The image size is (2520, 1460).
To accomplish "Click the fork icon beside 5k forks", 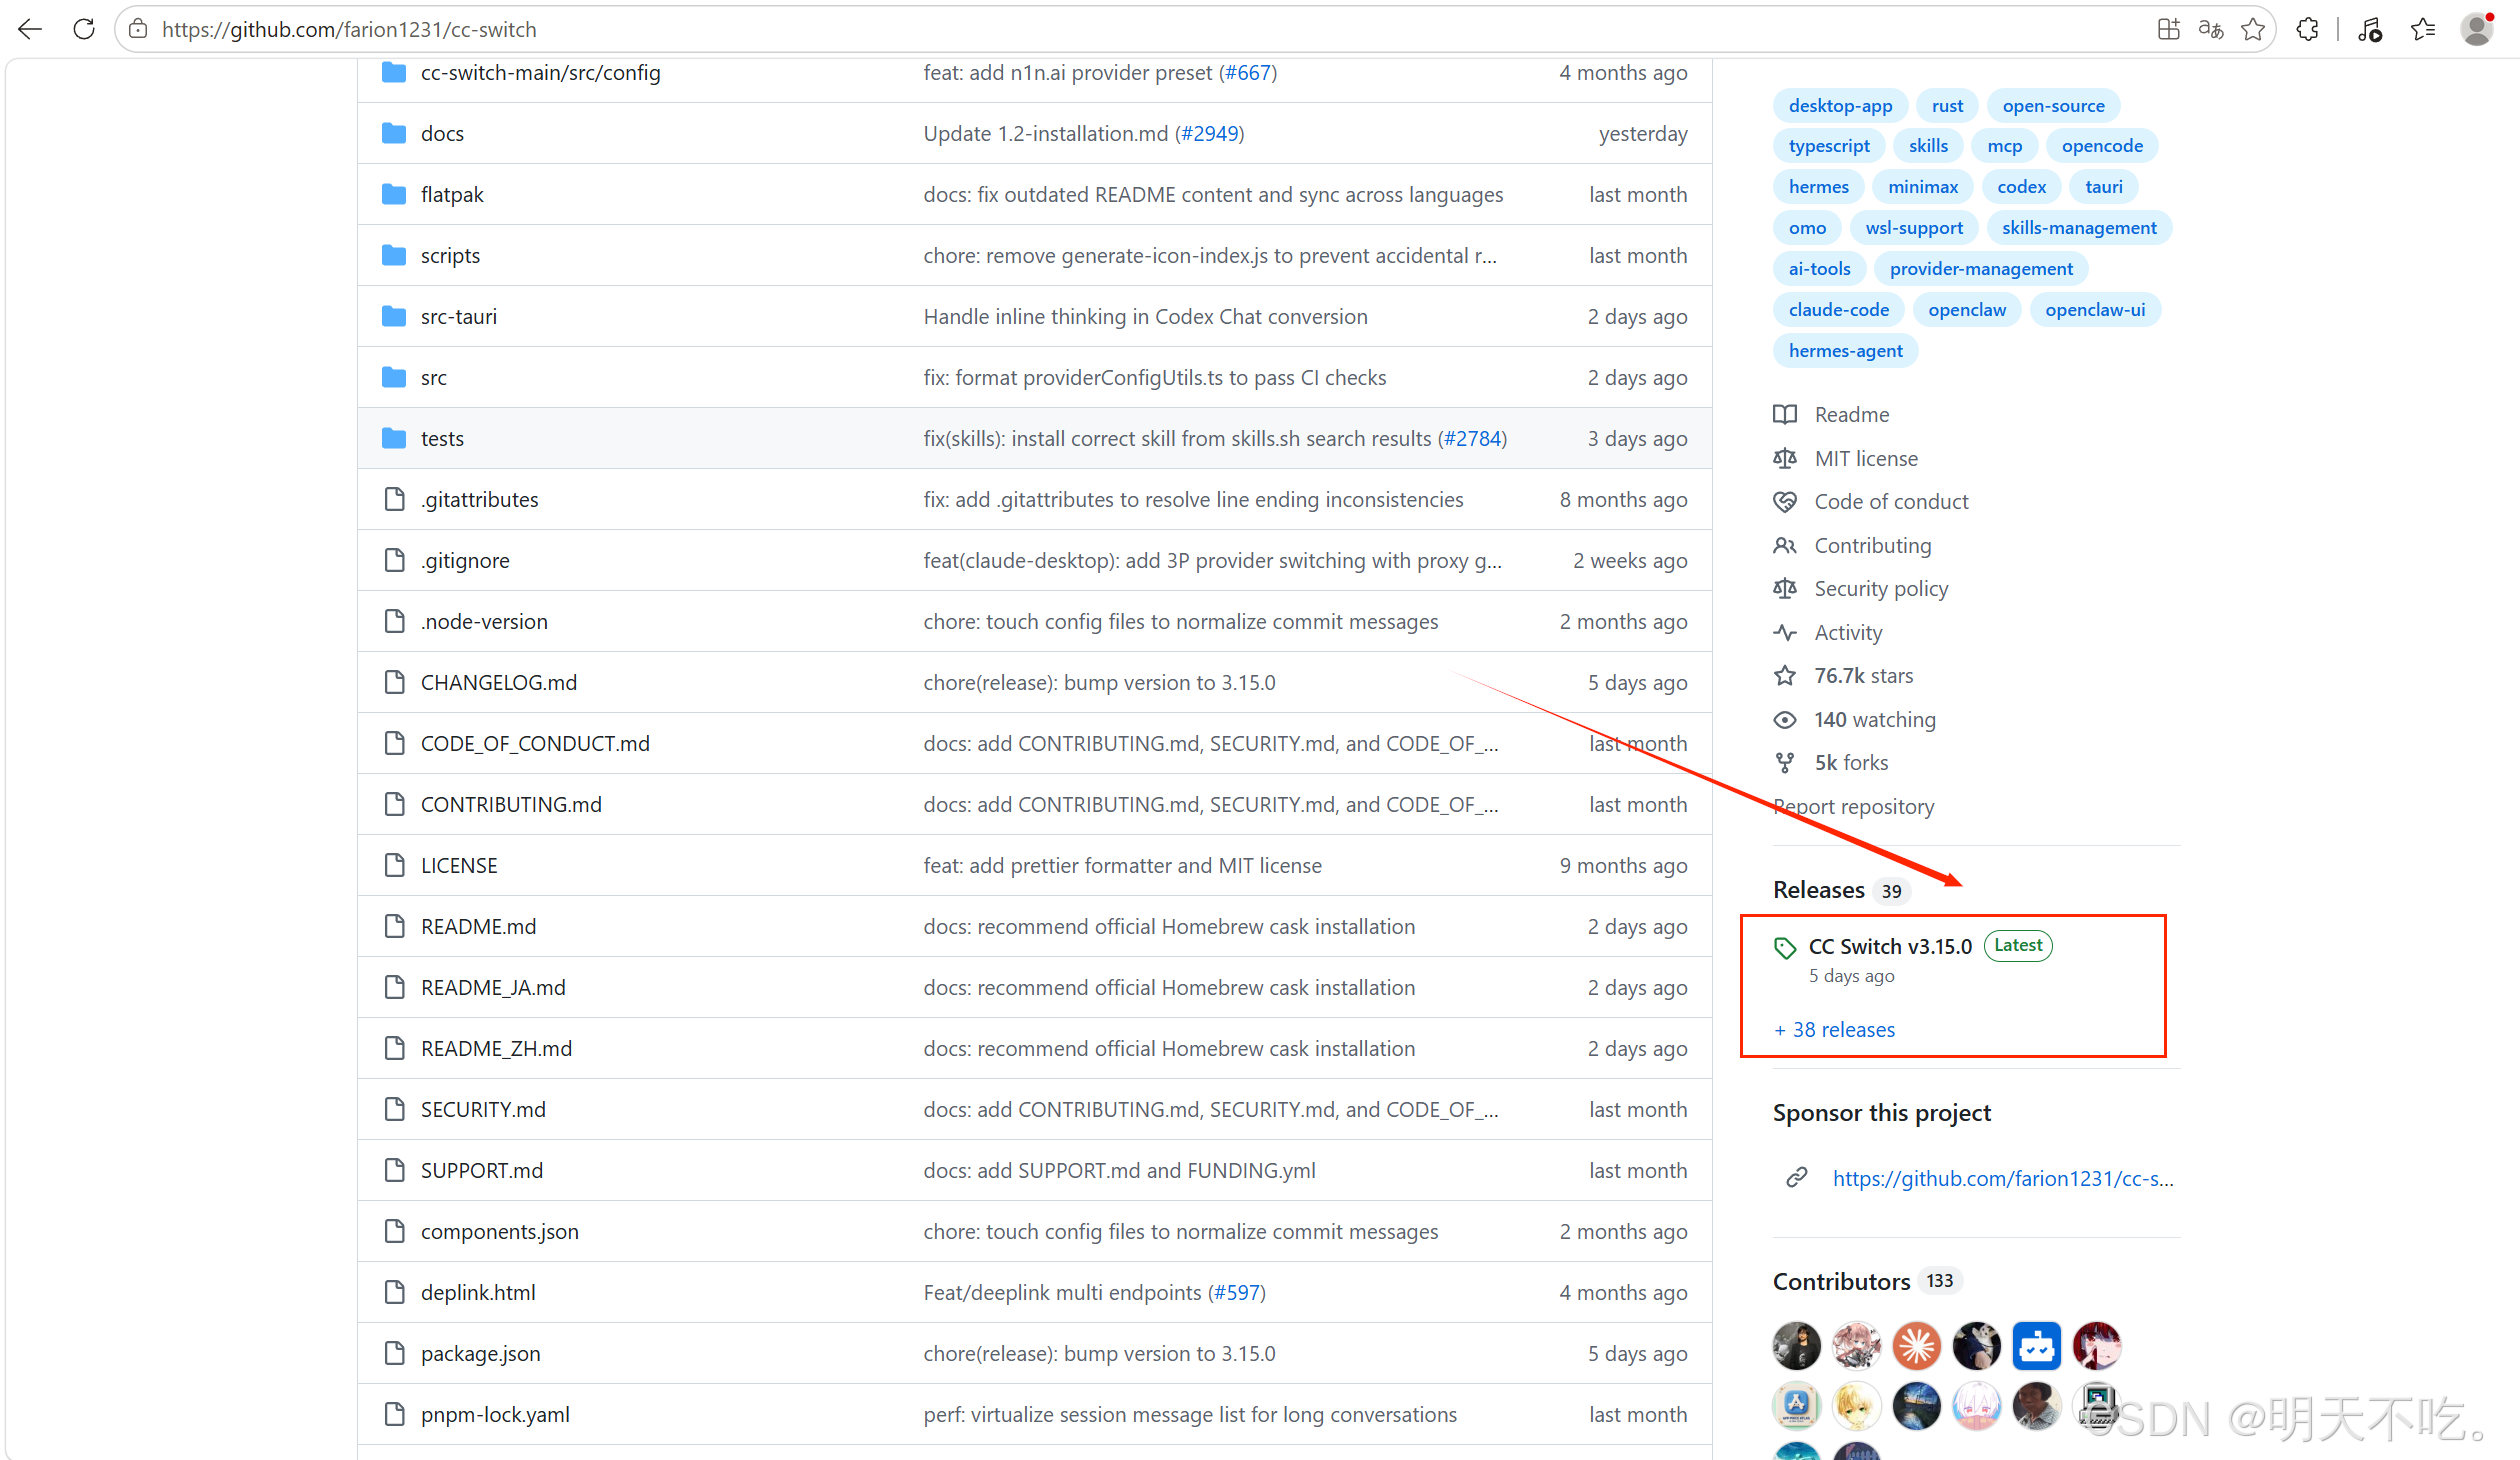I will point(1785,763).
